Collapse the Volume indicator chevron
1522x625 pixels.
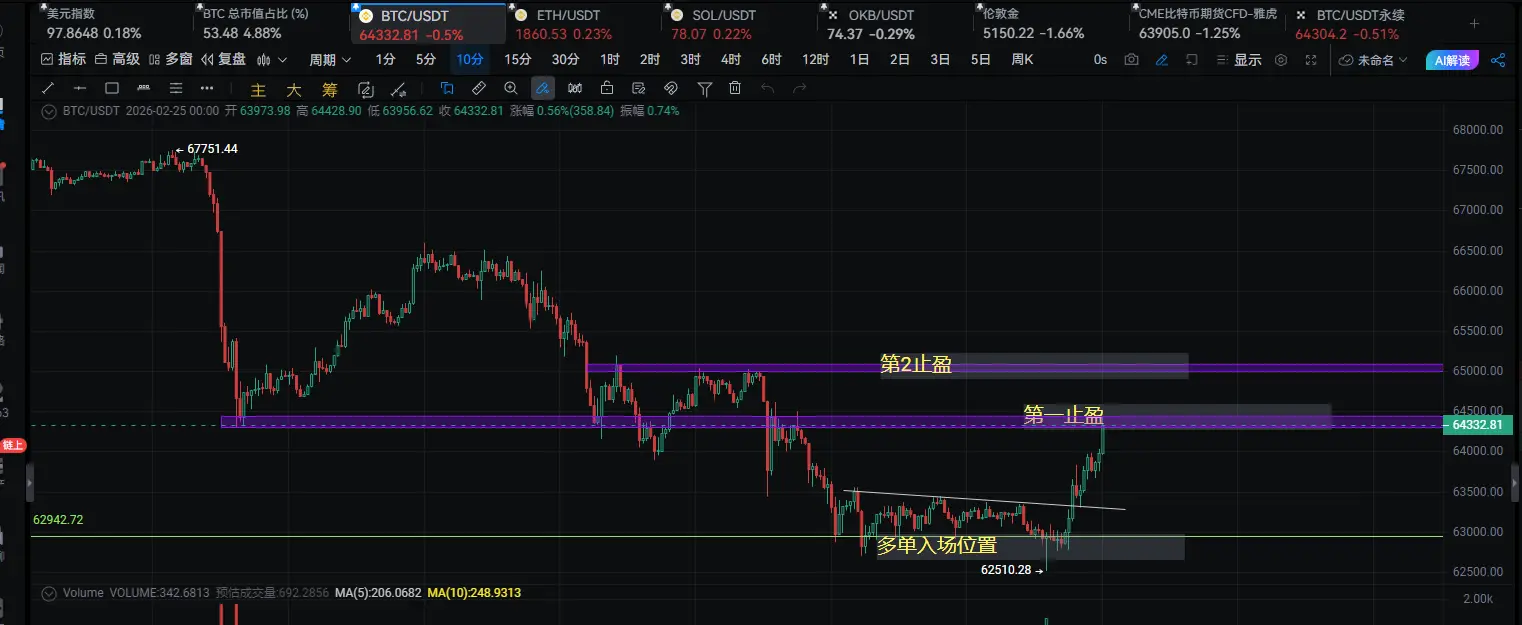pyautogui.click(x=47, y=593)
